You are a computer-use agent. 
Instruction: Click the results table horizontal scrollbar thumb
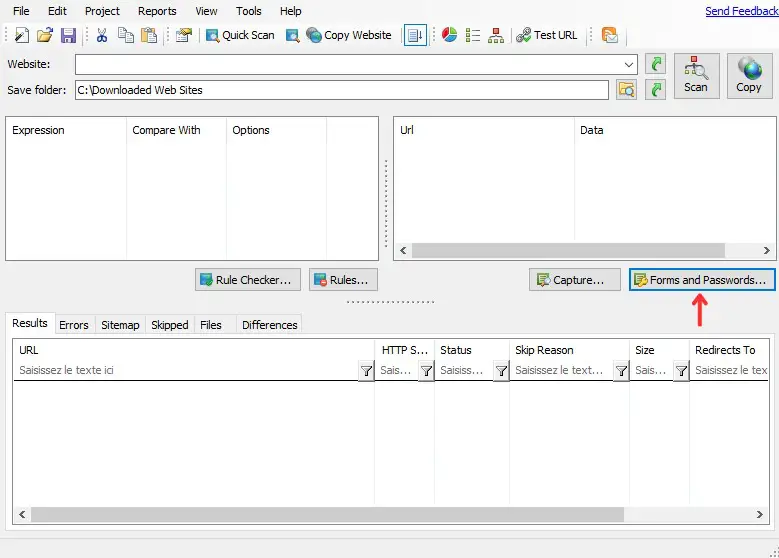tap(327, 515)
